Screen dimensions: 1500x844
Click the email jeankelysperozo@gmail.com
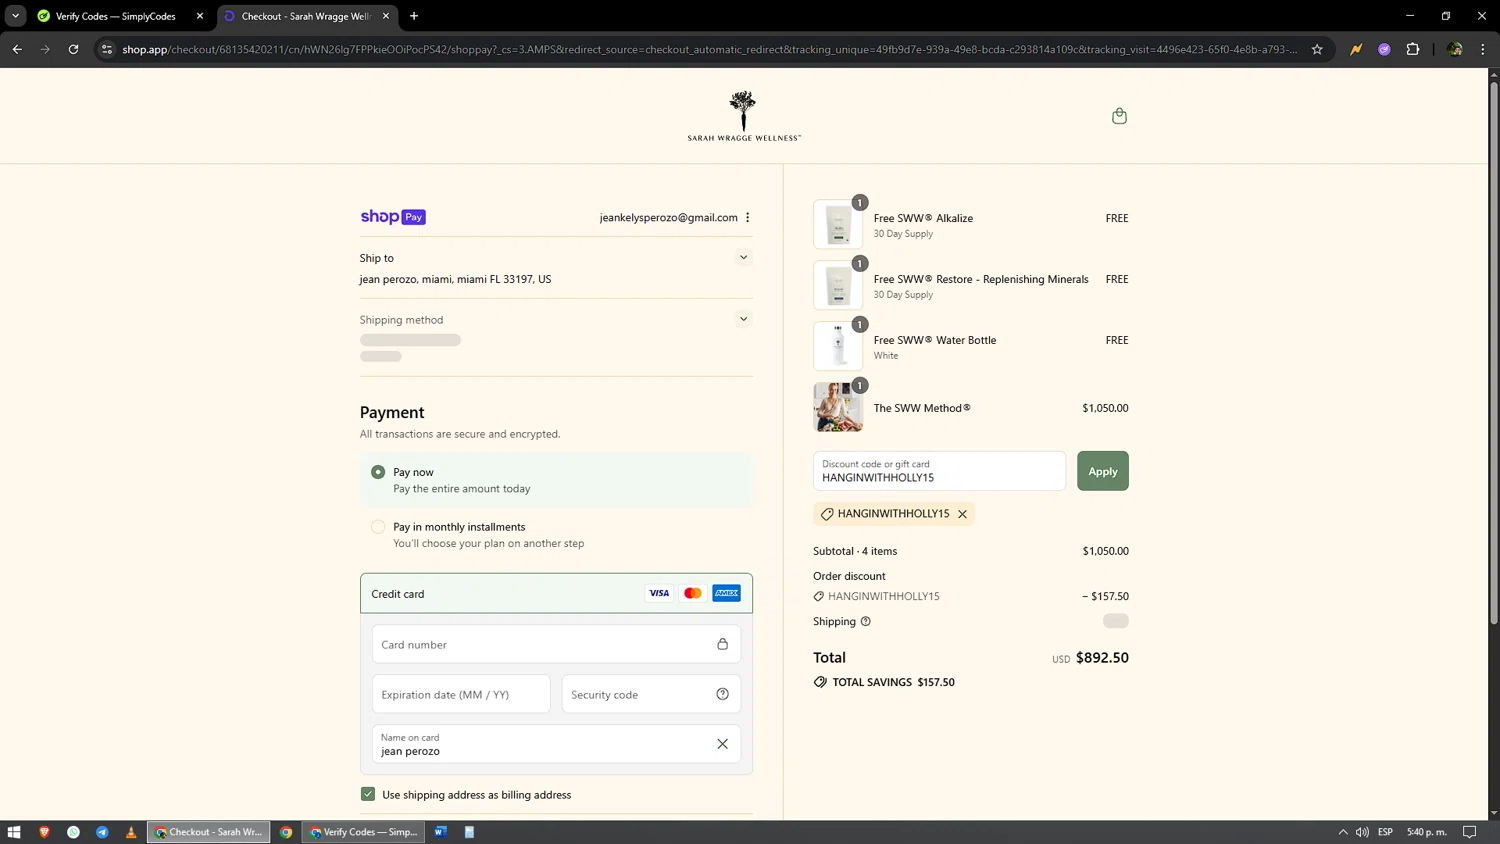click(668, 217)
